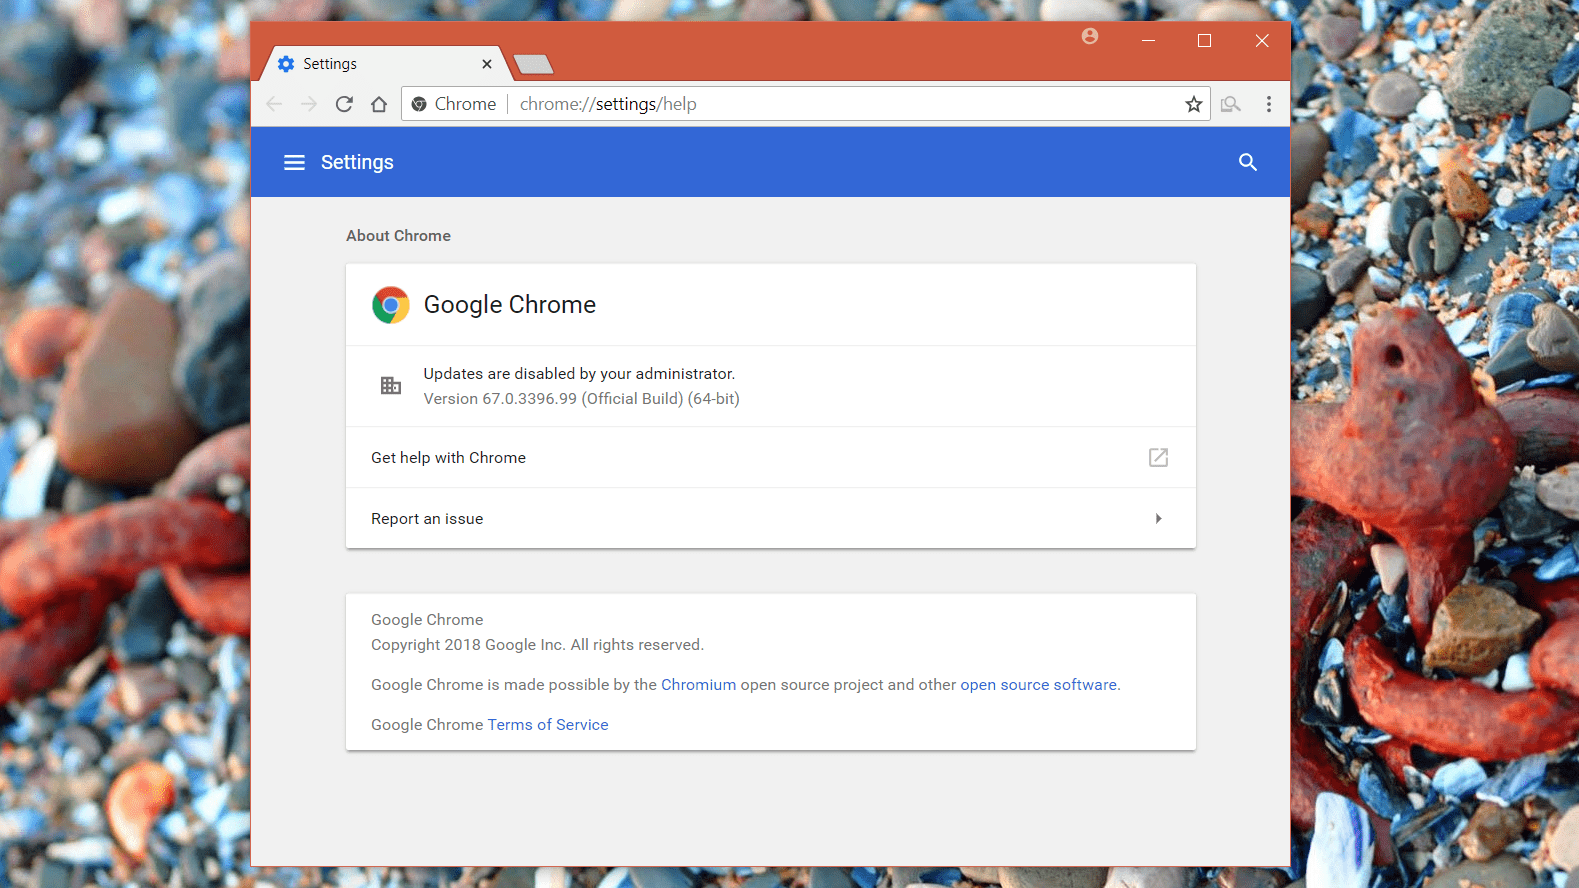Close the Chrome window

coord(1262,40)
